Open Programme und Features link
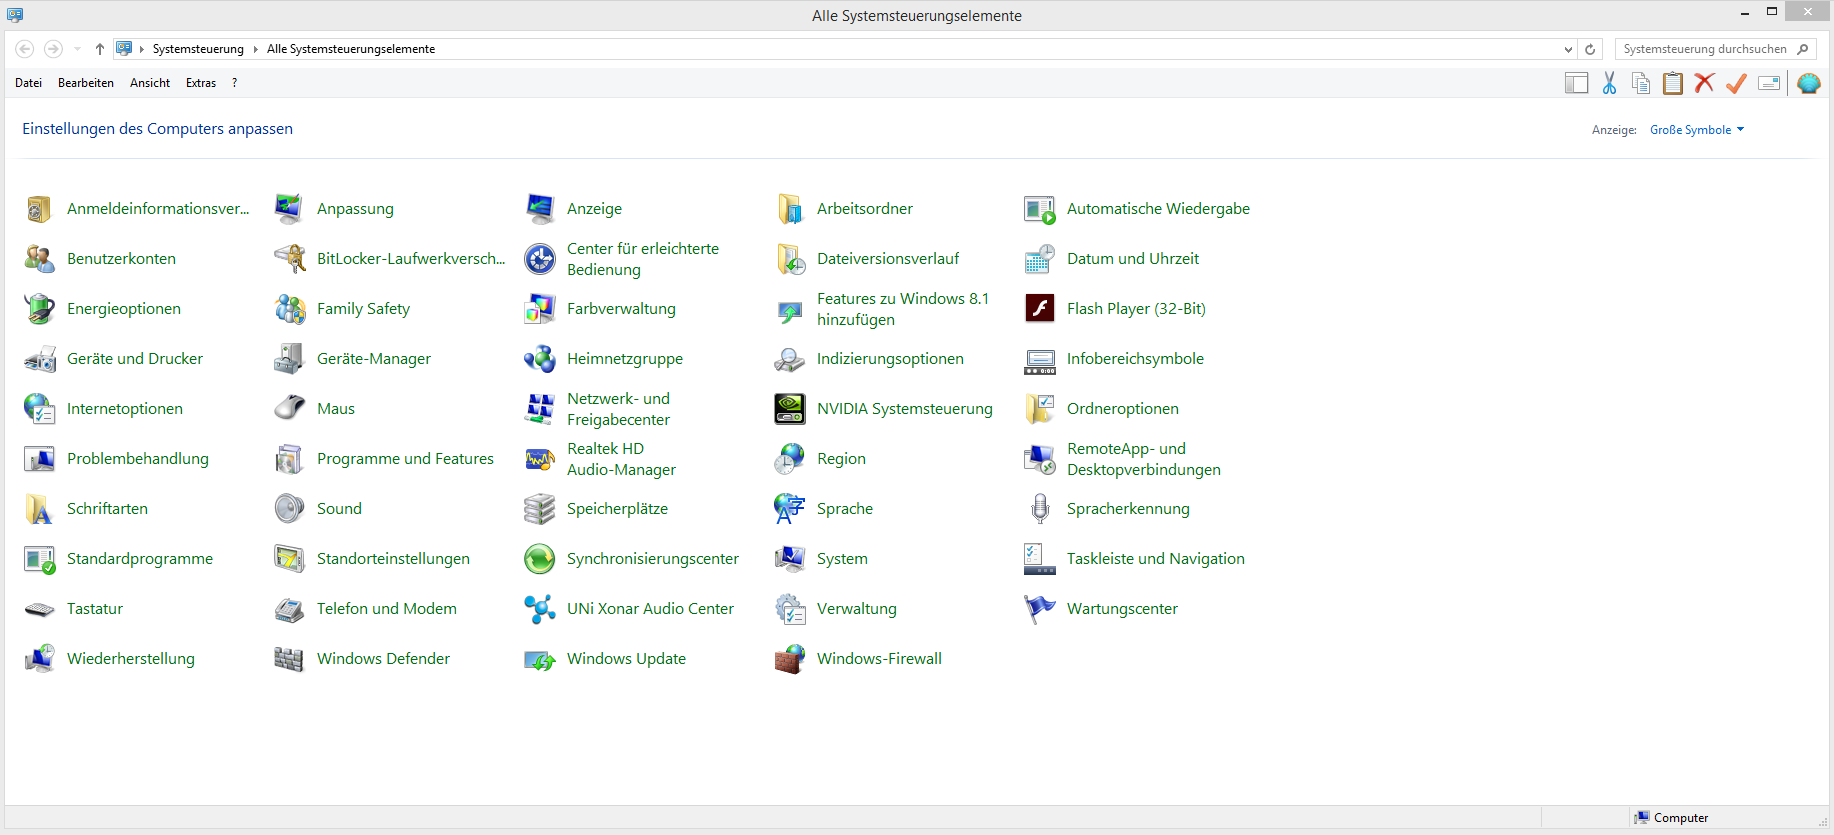Viewport: 1834px width, 835px height. (405, 459)
